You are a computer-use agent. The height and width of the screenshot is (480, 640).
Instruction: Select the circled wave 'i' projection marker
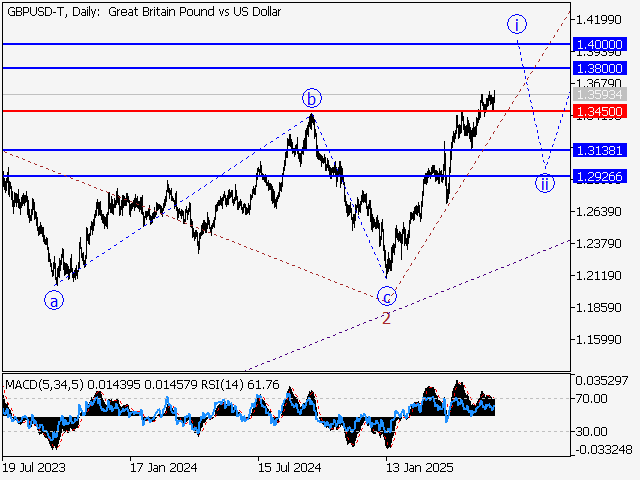516,24
